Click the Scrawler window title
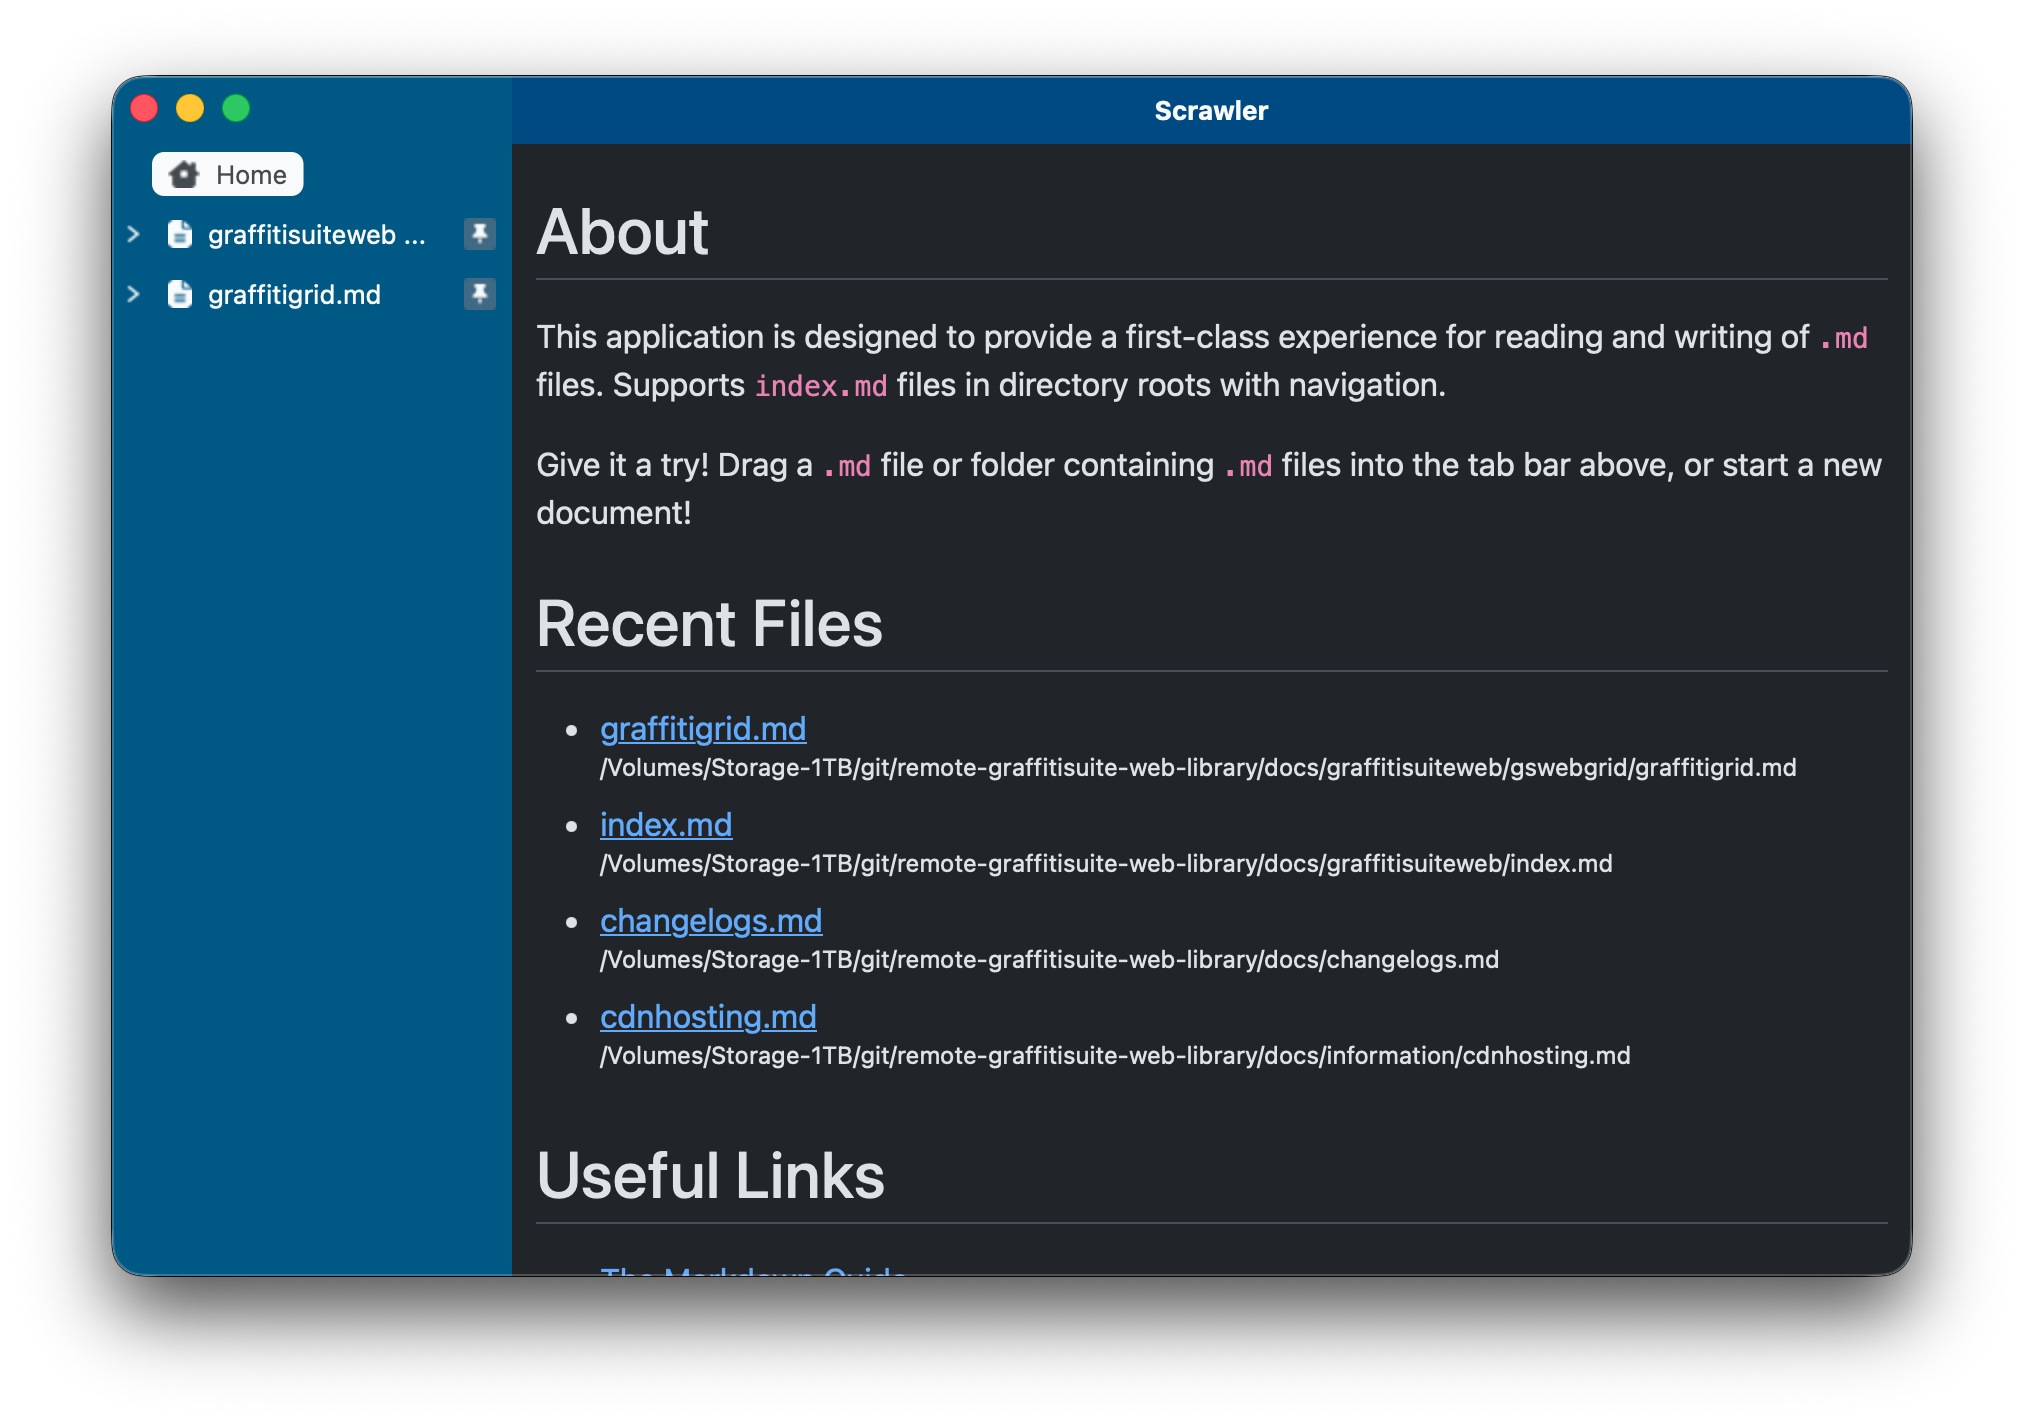The width and height of the screenshot is (2024, 1424). (1211, 110)
